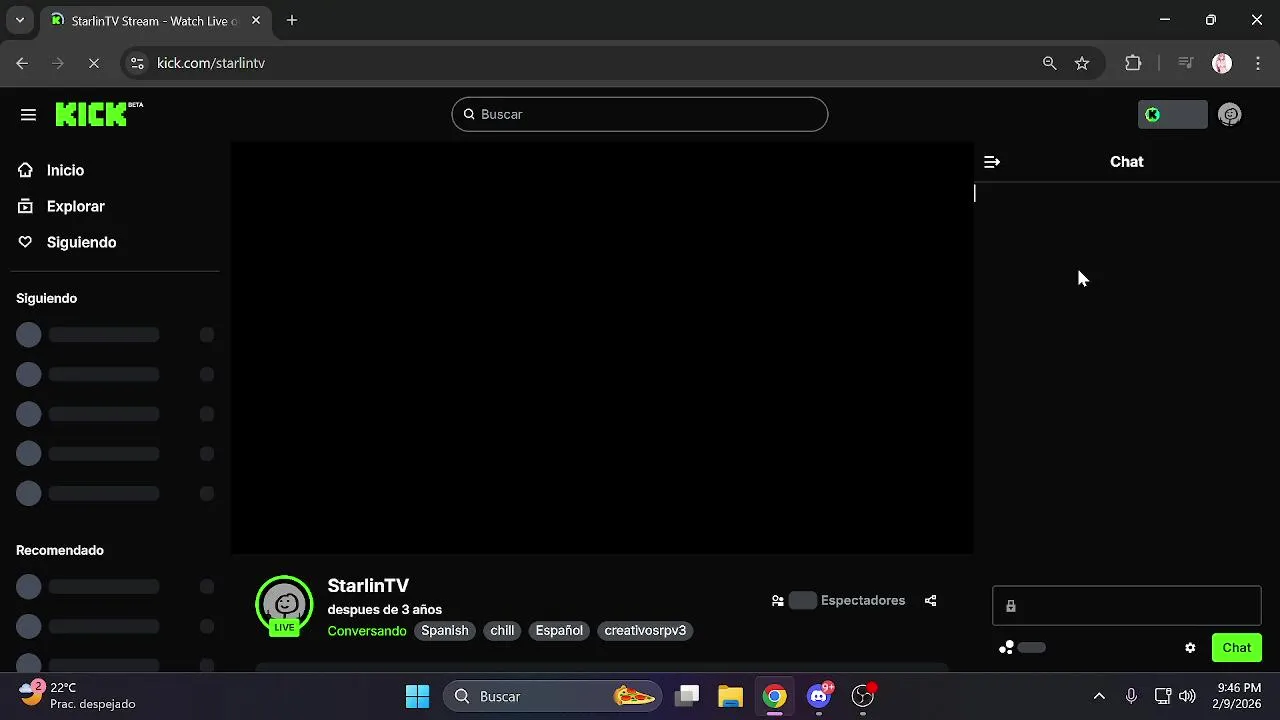The width and height of the screenshot is (1280, 720).
Task: Open OBS Studio from the taskbar
Action: pos(863,696)
